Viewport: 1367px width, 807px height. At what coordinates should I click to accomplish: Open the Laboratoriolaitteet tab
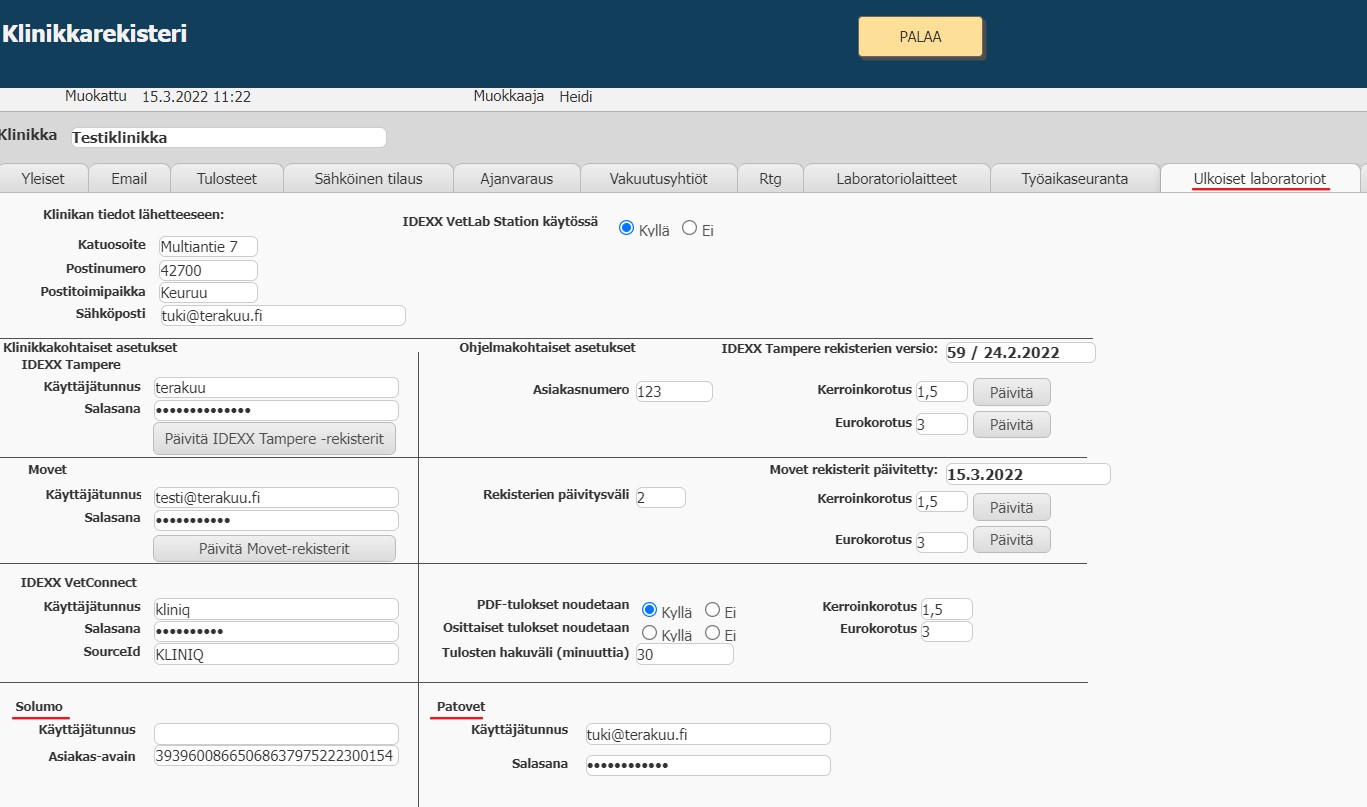(x=896, y=178)
